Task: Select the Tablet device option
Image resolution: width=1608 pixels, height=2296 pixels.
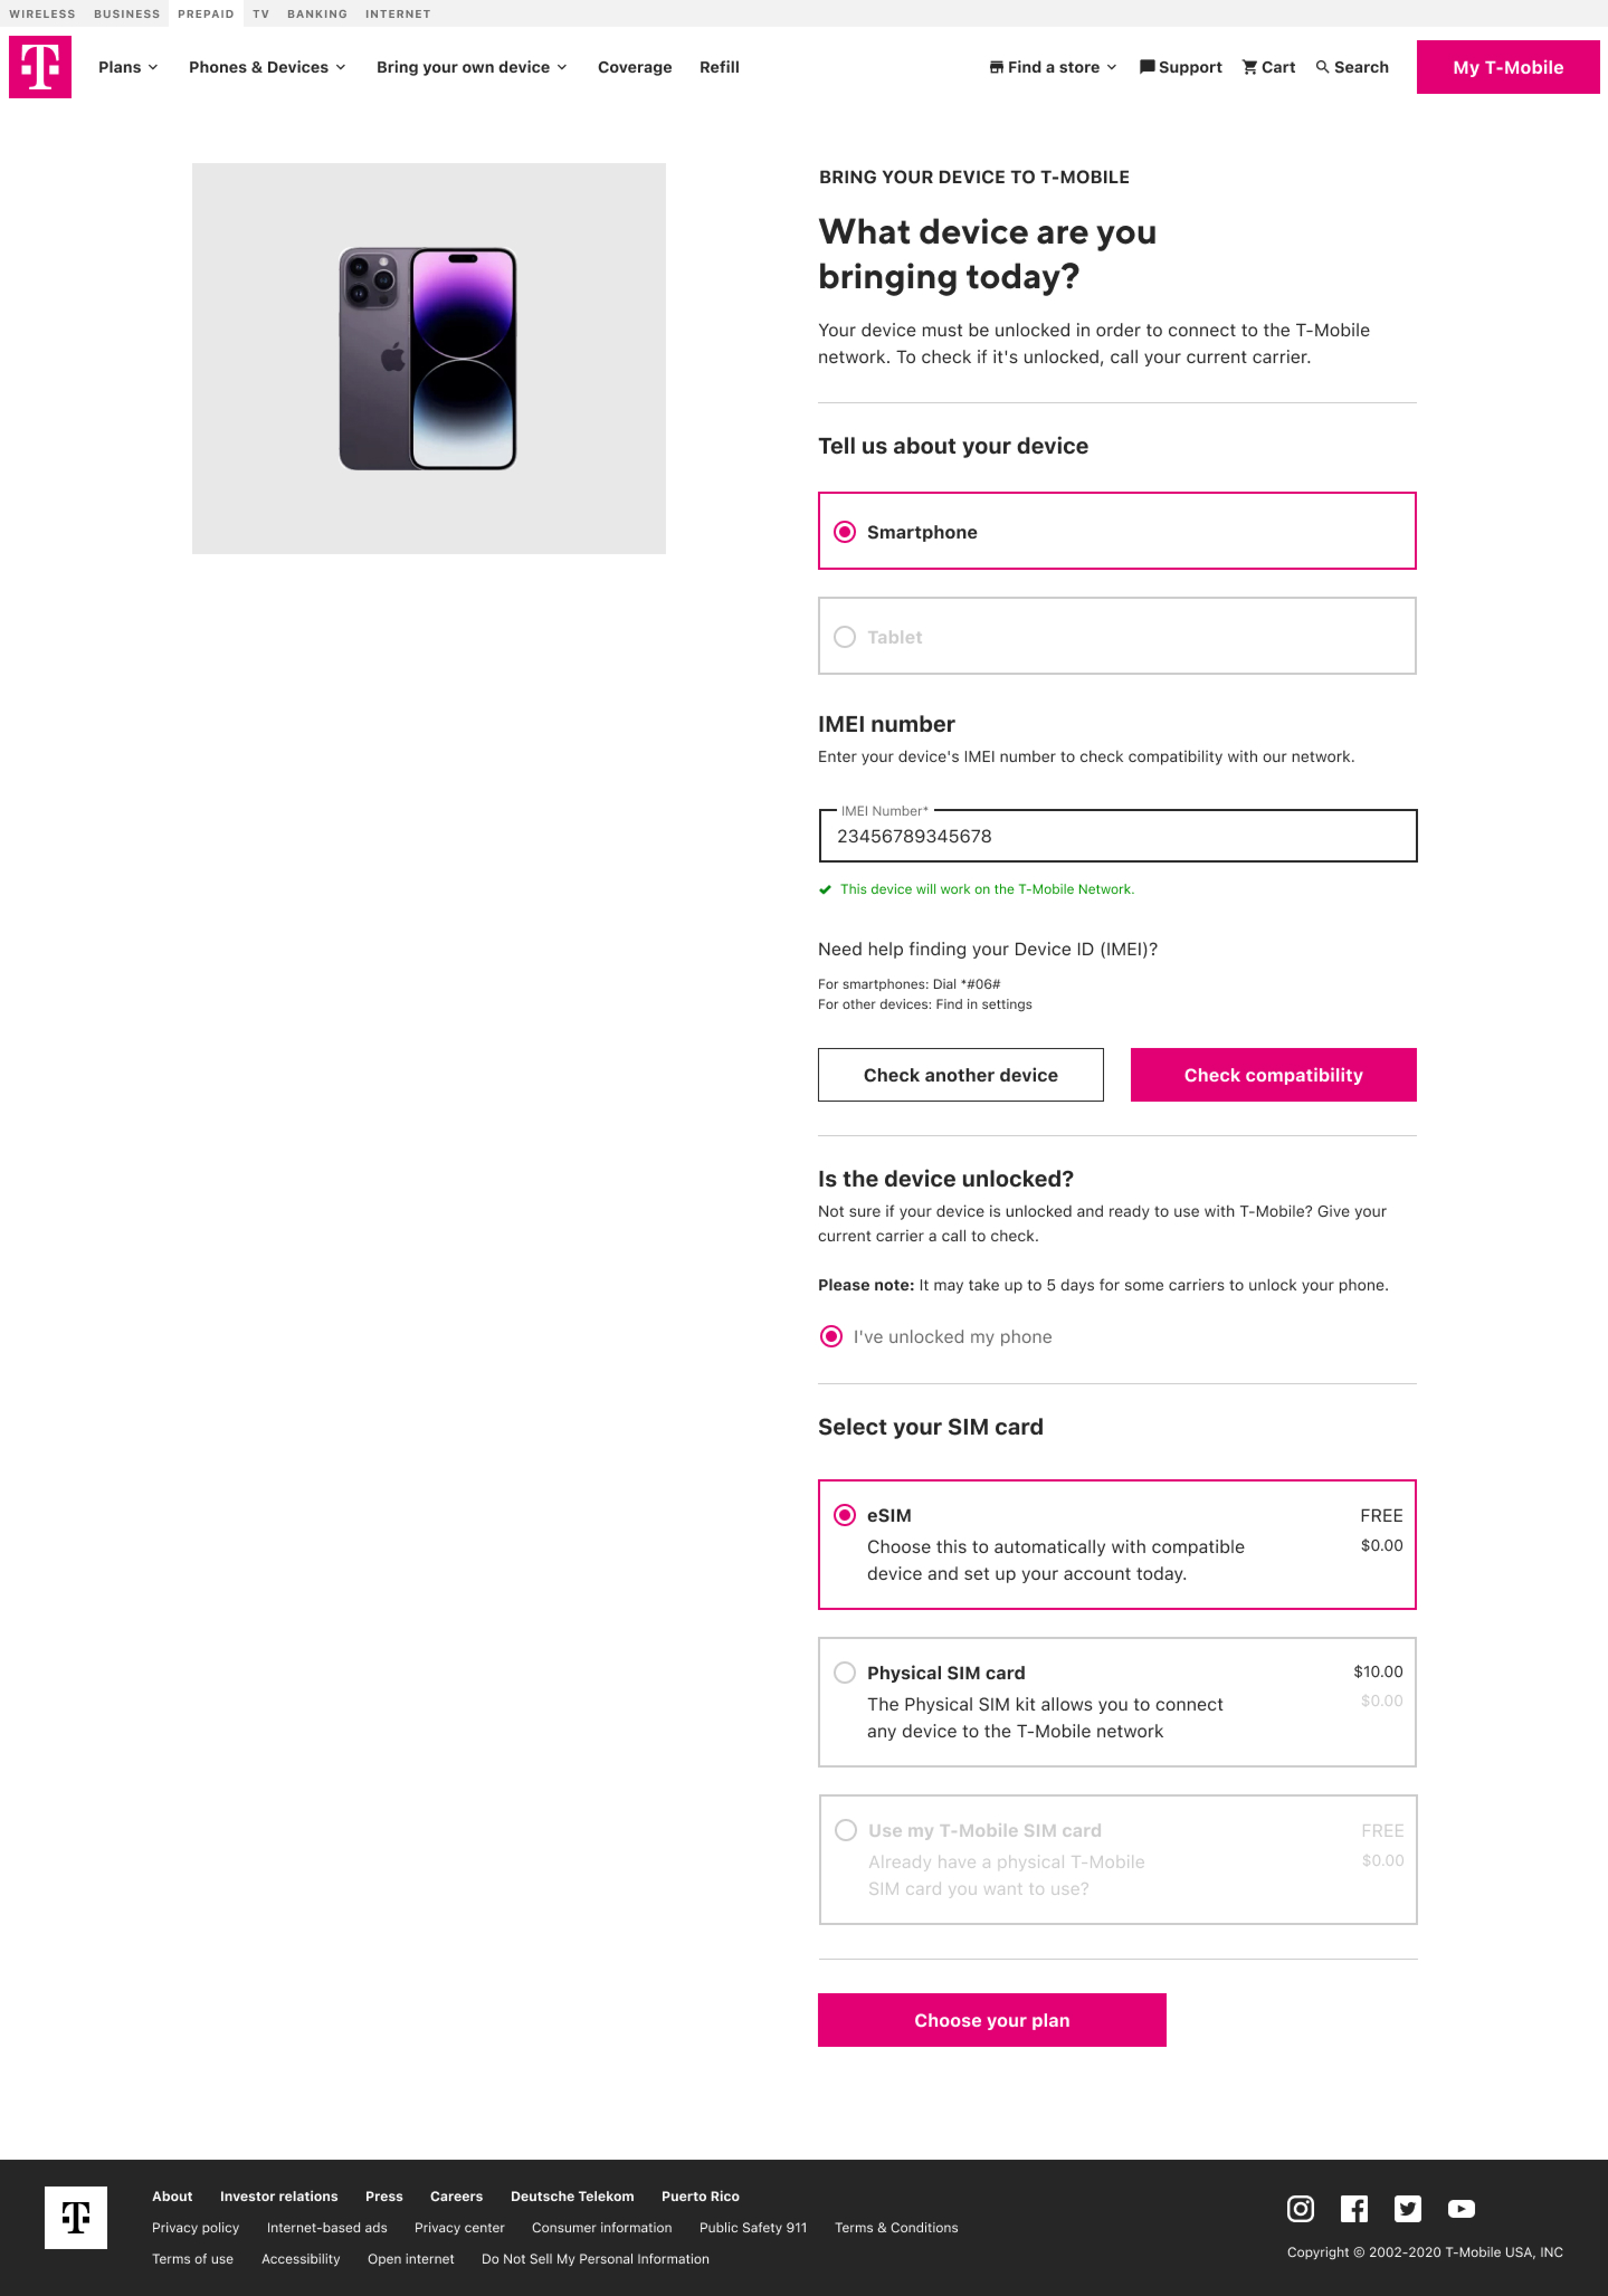Action: (845, 637)
